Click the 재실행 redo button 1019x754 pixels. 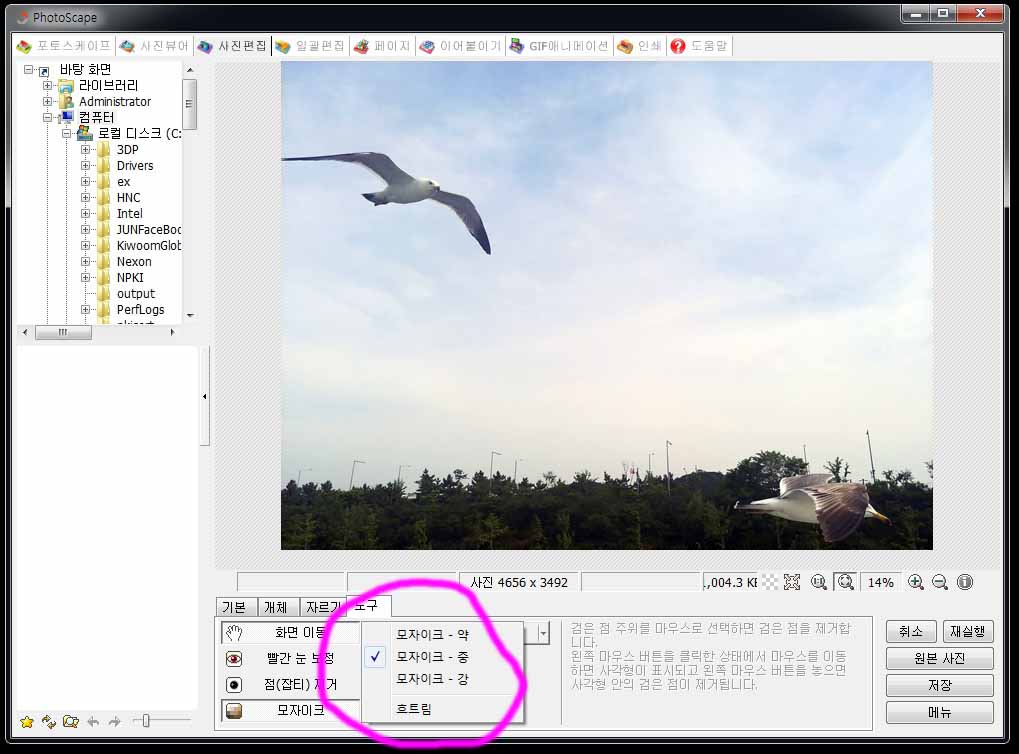click(968, 631)
